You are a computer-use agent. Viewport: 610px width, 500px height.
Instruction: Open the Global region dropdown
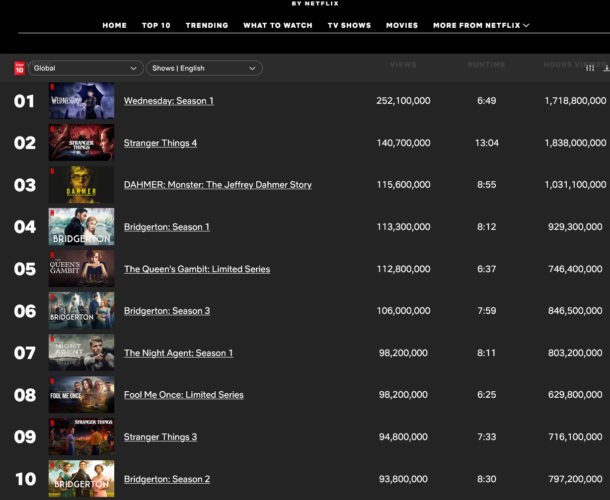pyautogui.click(x=86, y=68)
